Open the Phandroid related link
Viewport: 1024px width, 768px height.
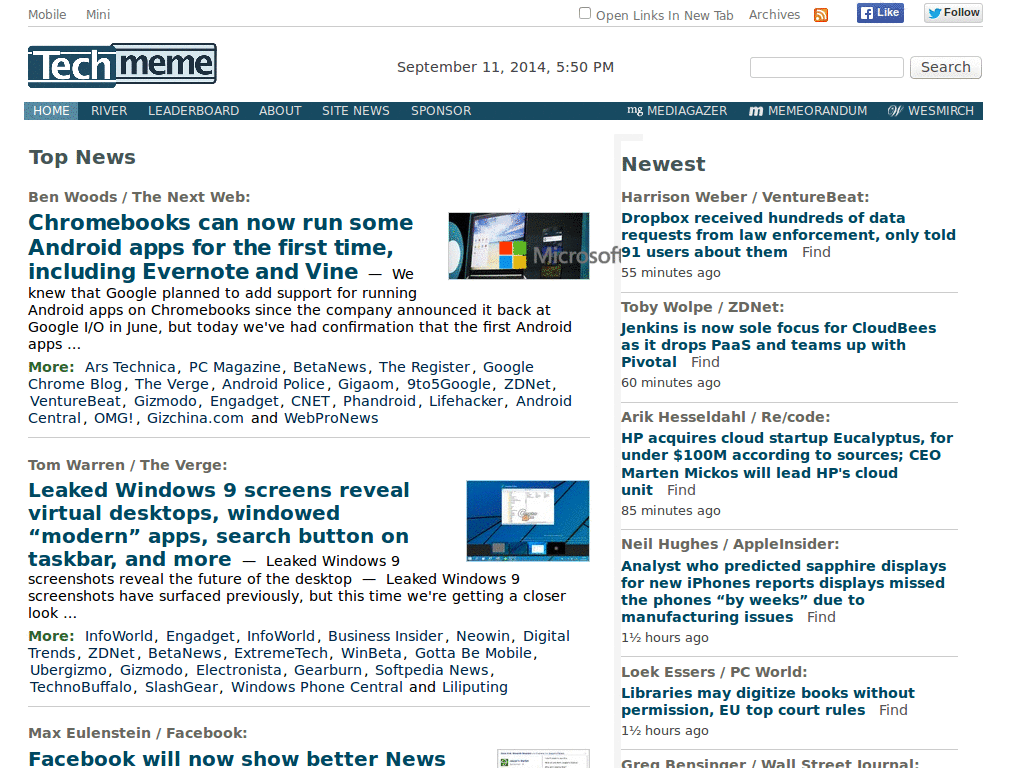[379, 401]
